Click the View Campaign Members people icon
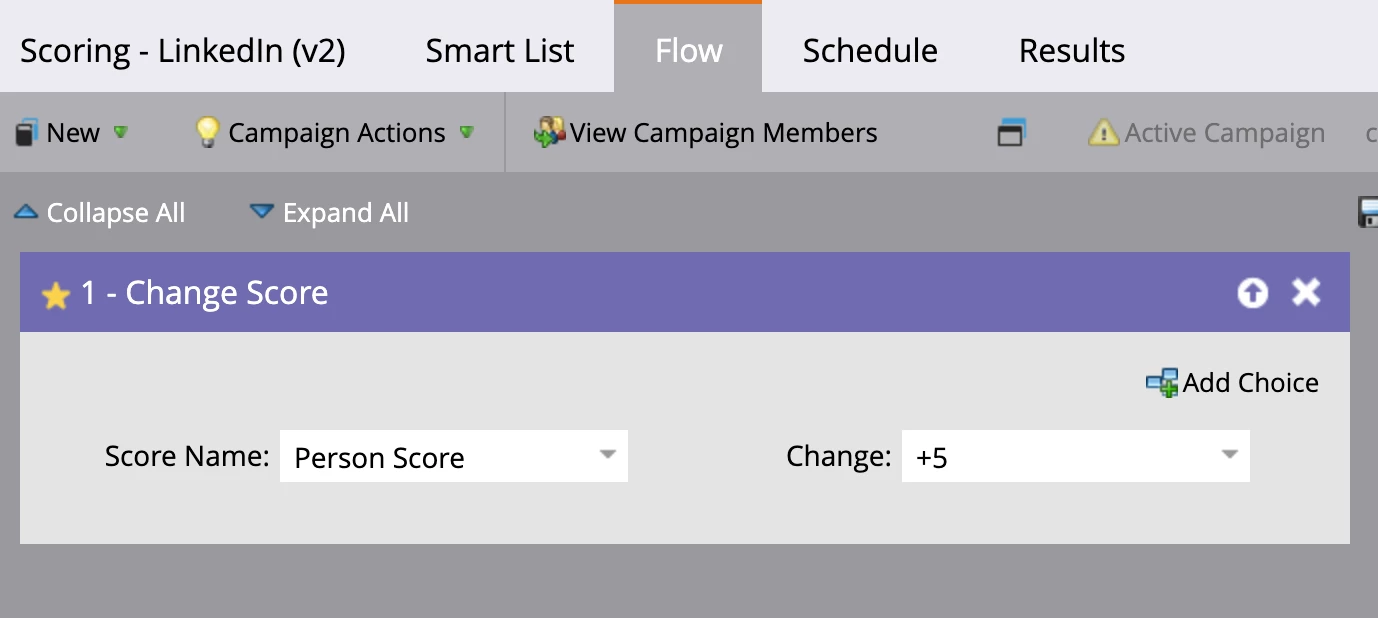Viewport: 1378px width, 618px height. coord(549,133)
